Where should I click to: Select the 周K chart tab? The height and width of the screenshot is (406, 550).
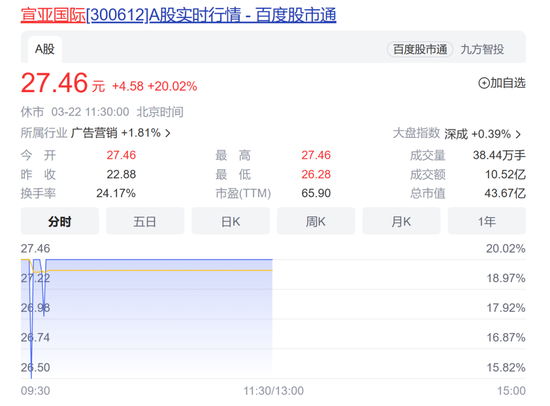(316, 221)
